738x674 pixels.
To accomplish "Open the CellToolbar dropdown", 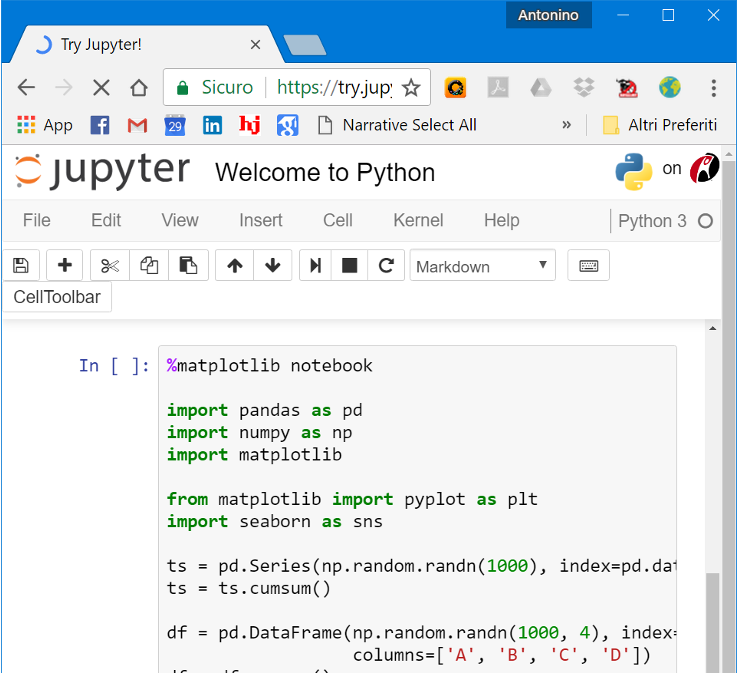I will coord(57,297).
